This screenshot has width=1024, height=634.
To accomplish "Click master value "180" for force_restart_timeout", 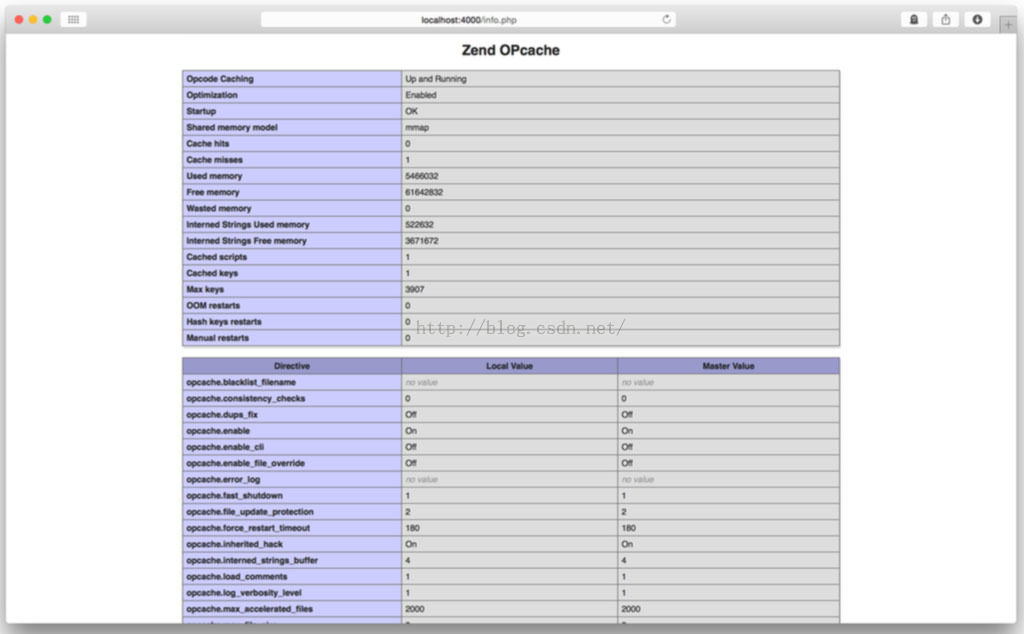I will (628, 528).
